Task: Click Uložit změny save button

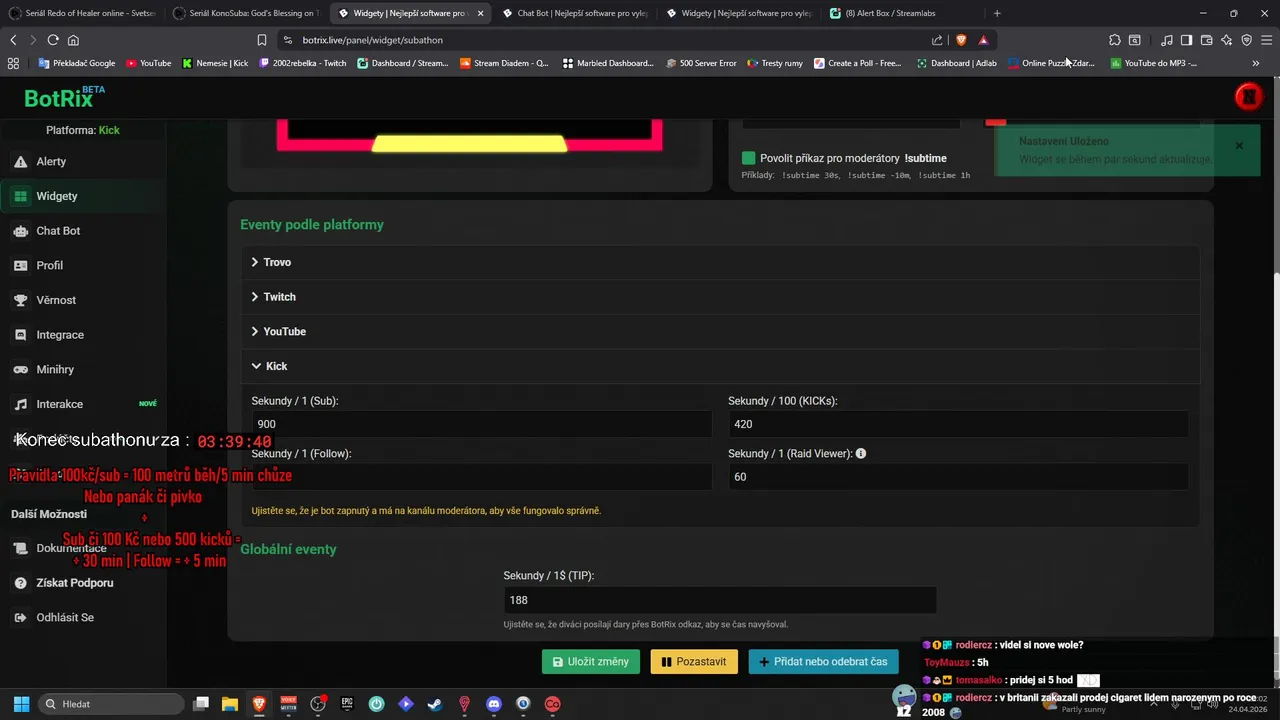Action: click(591, 661)
